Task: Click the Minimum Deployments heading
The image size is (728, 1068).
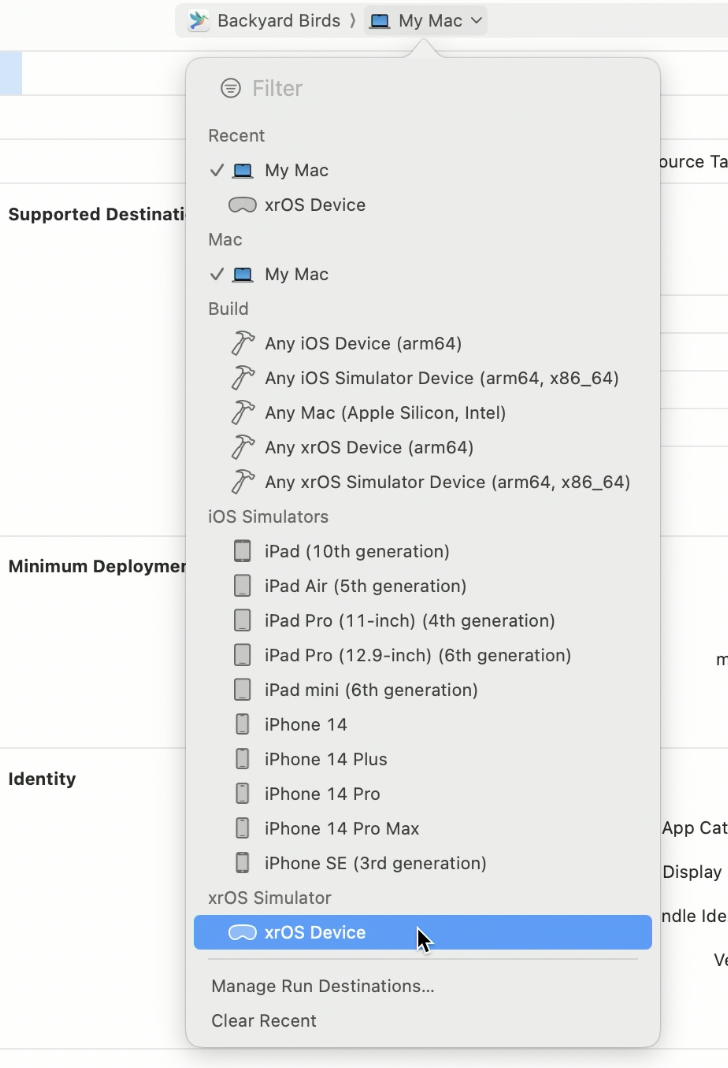Action: (x=97, y=567)
